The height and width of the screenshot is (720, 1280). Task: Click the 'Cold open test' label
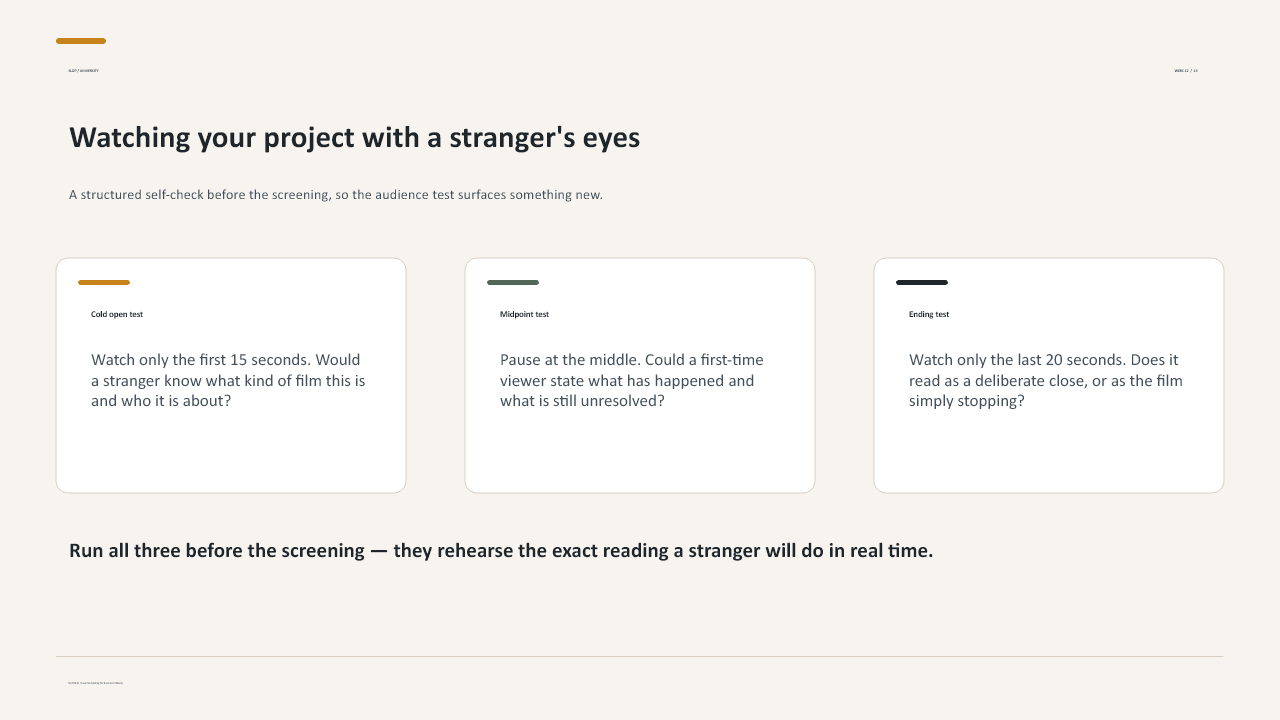117,314
